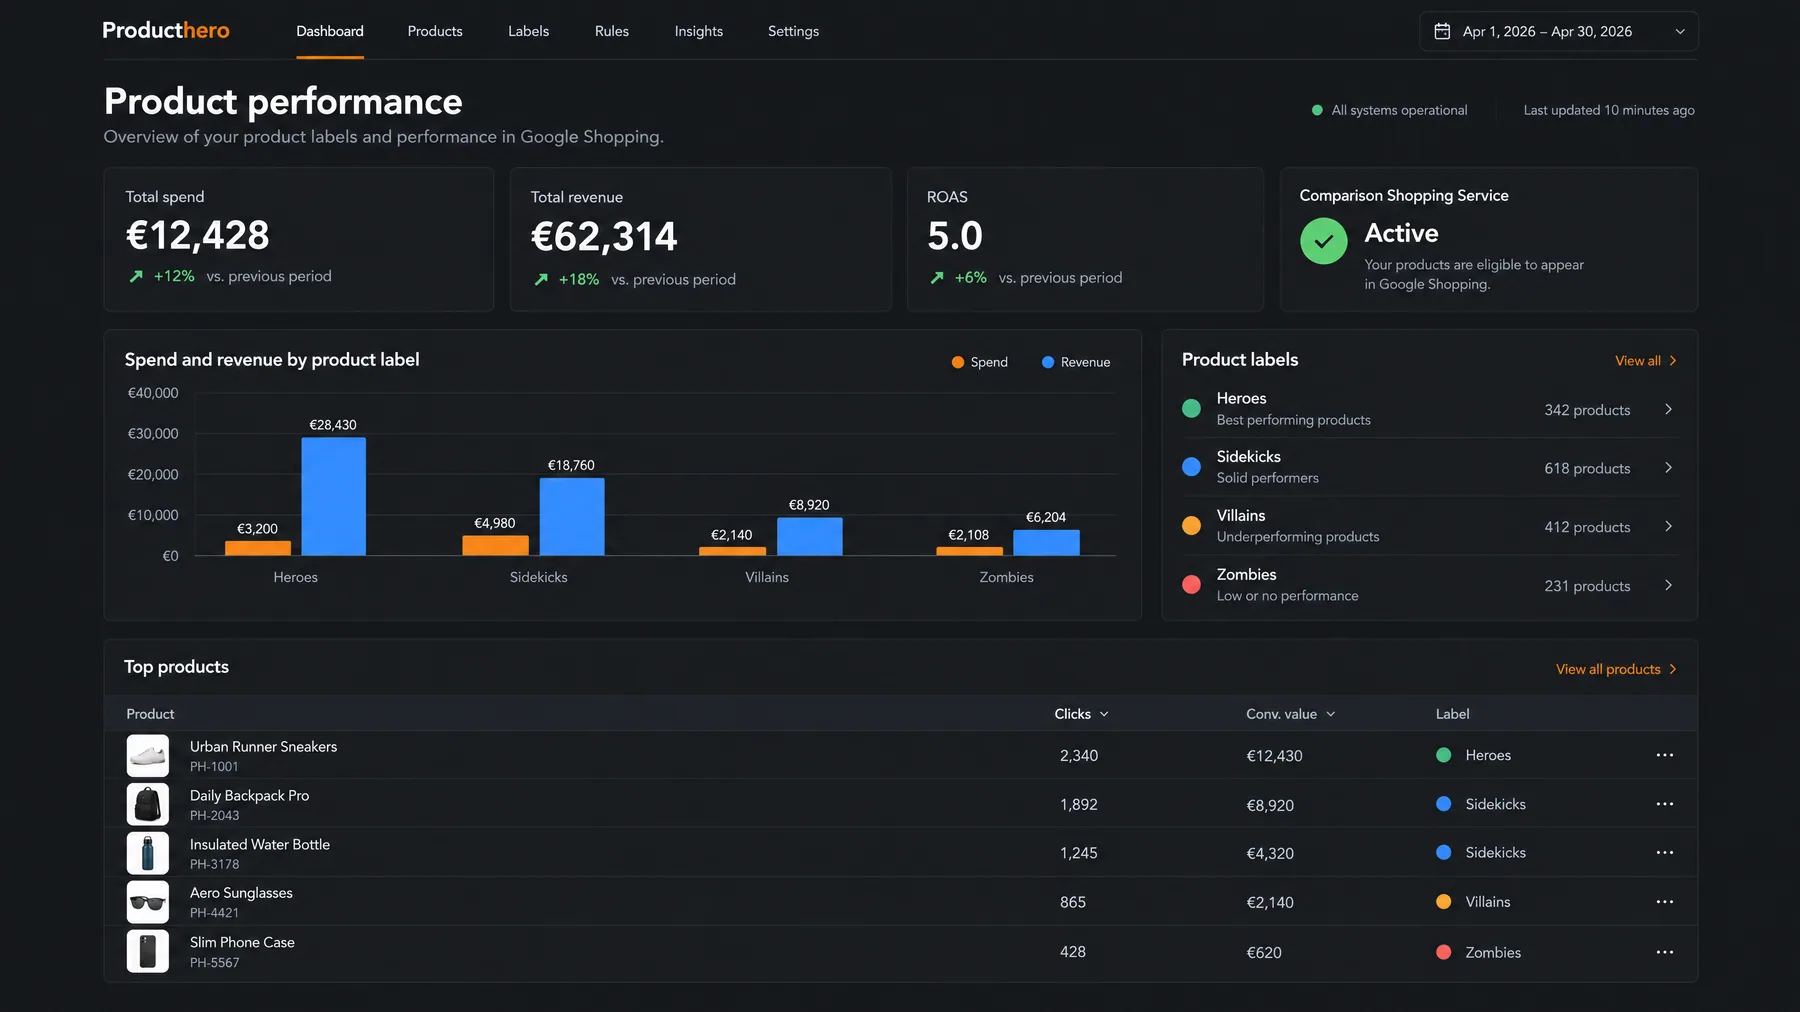Image resolution: width=1800 pixels, height=1012 pixels.
Task: Sort table by Conv. value column
Action: click(1290, 714)
